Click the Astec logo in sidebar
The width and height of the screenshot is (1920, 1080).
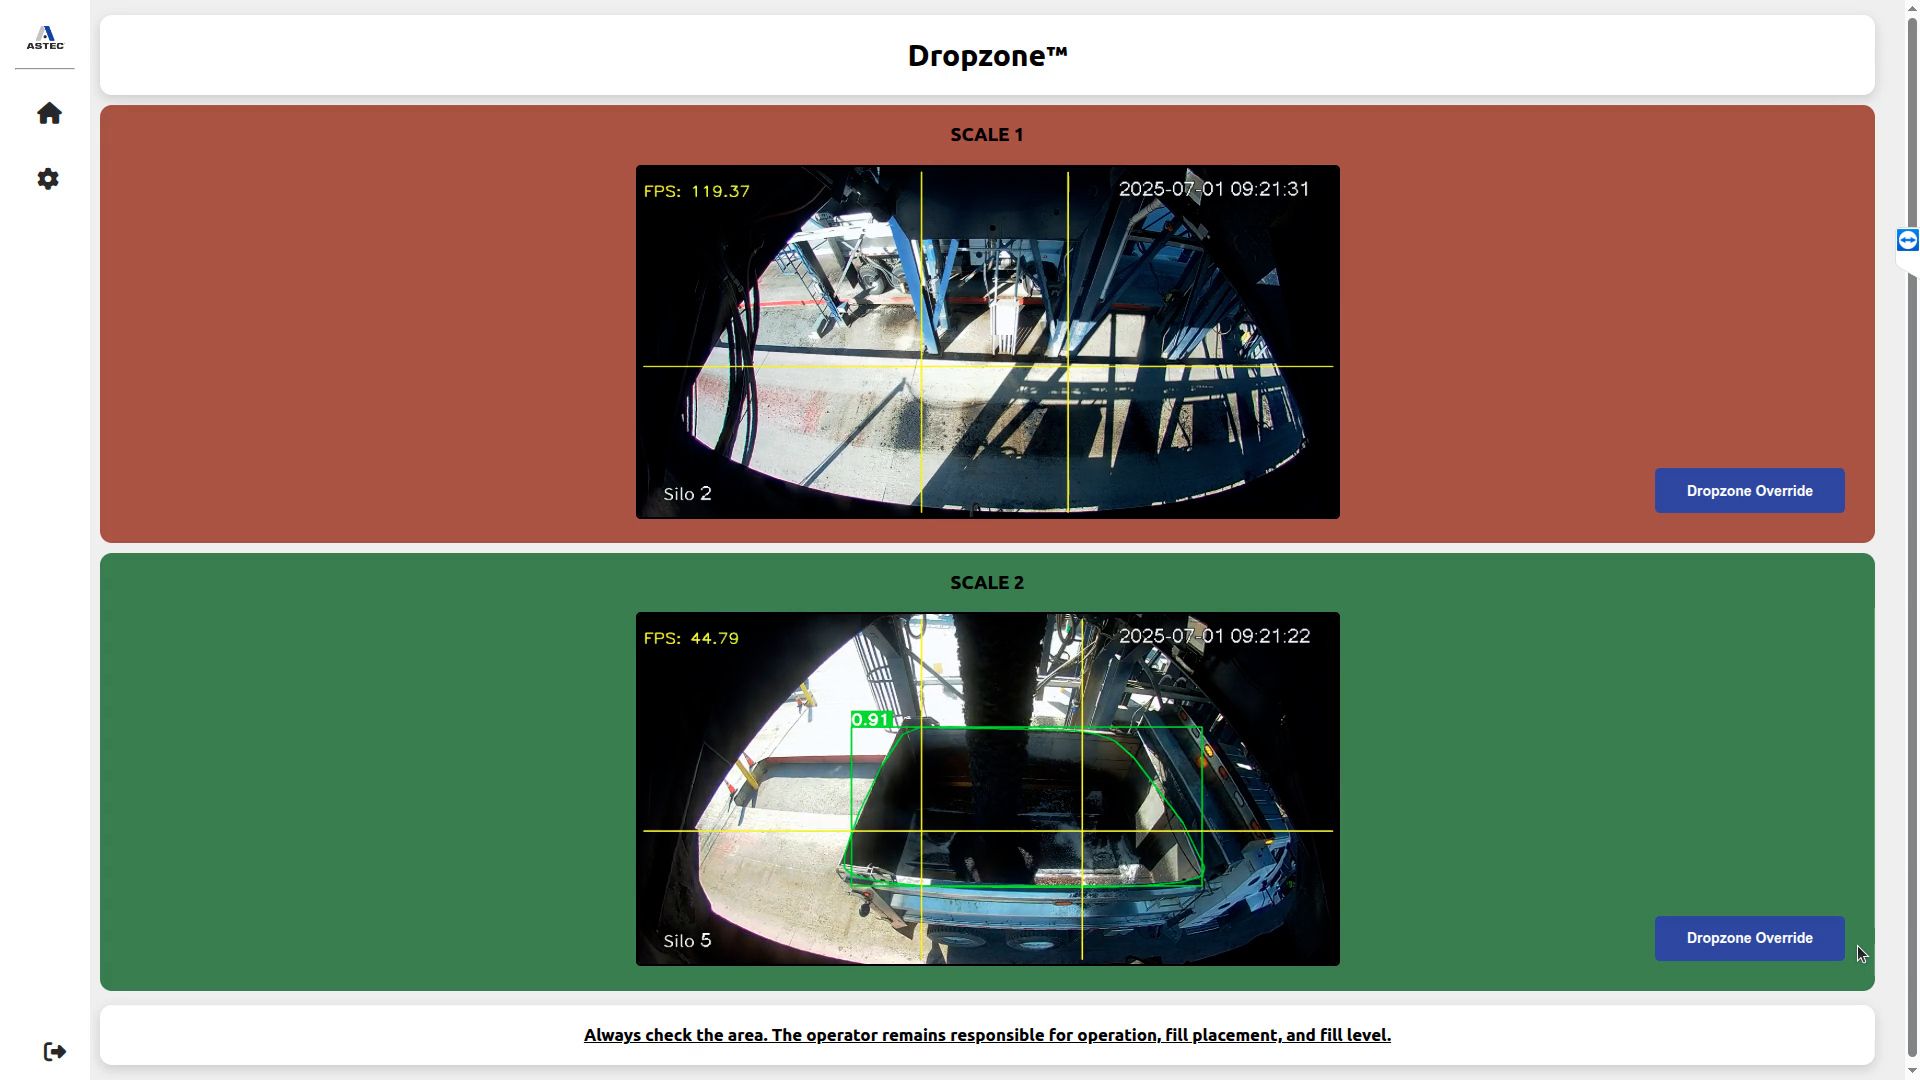tap(45, 38)
